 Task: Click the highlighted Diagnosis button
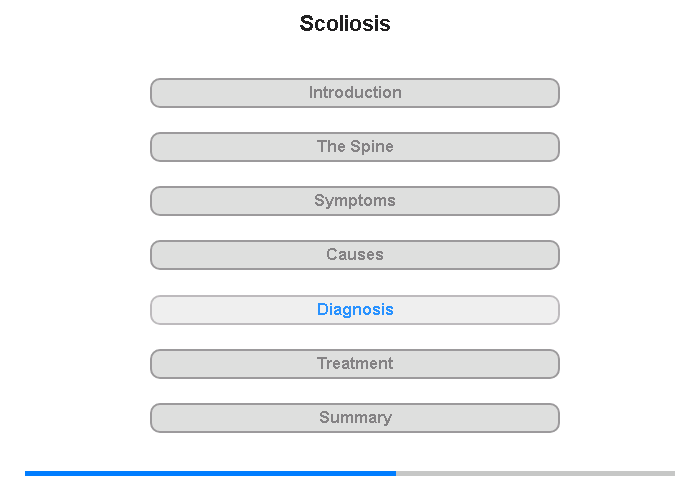(355, 310)
